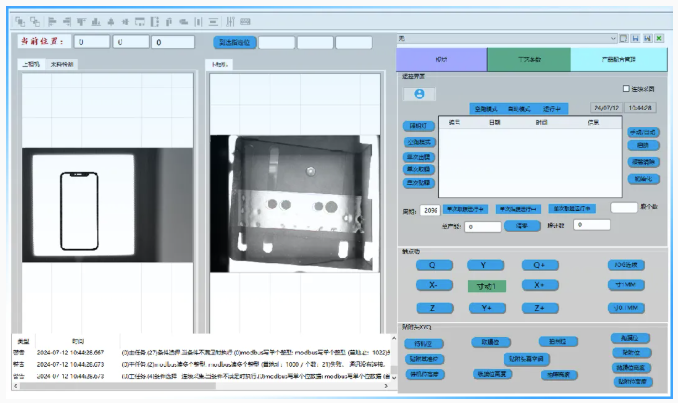This screenshot has height=403, width=678.
Task: Click the blue user profile icon
Action: point(420,93)
